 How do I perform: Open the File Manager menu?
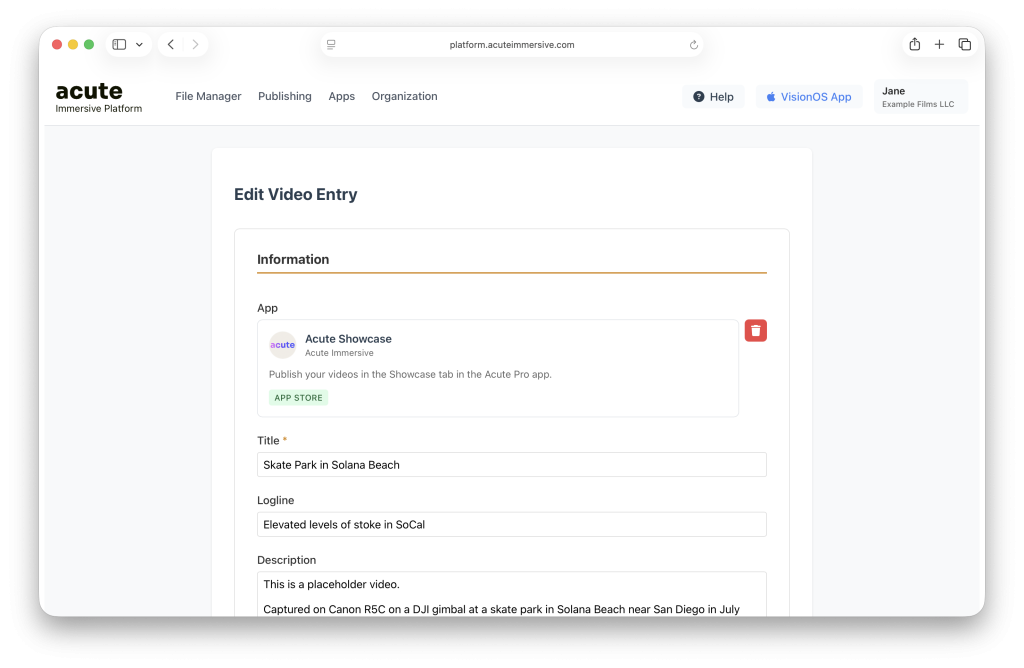[x=208, y=97]
